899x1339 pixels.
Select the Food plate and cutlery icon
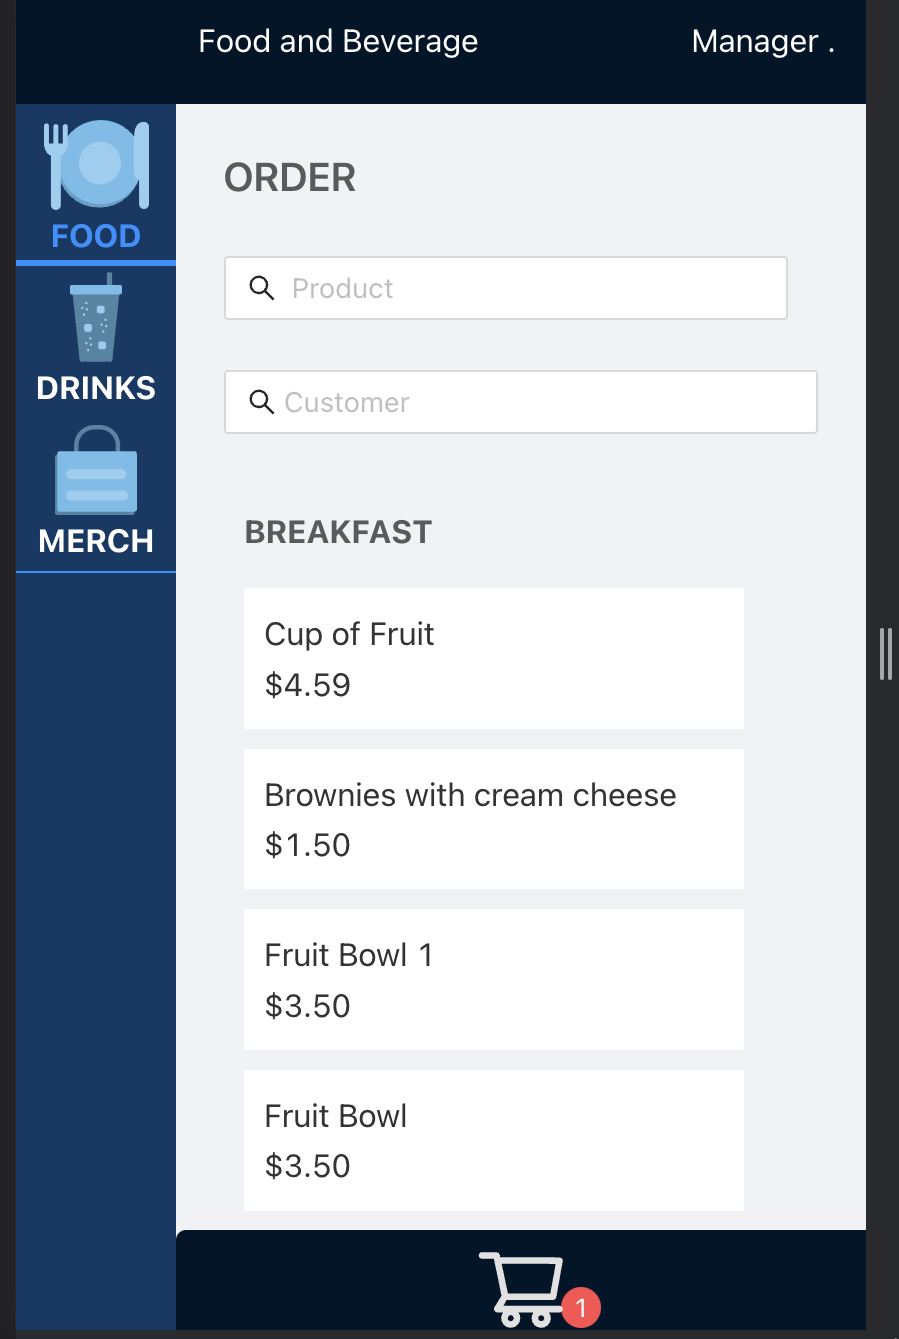click(96, 165)
